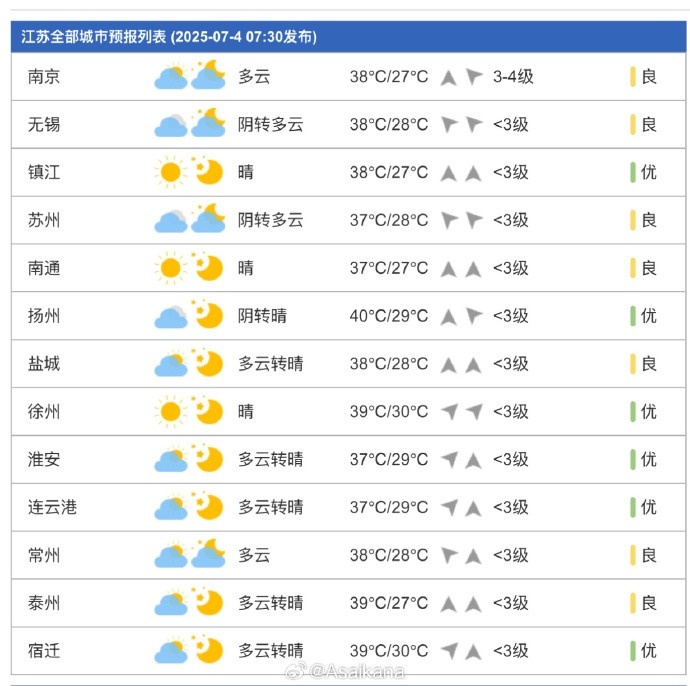Viewport: 690px width, 686px height.
Task: Click Lianyungang's daytime partly cloudy icon
Action: (170, 507)
